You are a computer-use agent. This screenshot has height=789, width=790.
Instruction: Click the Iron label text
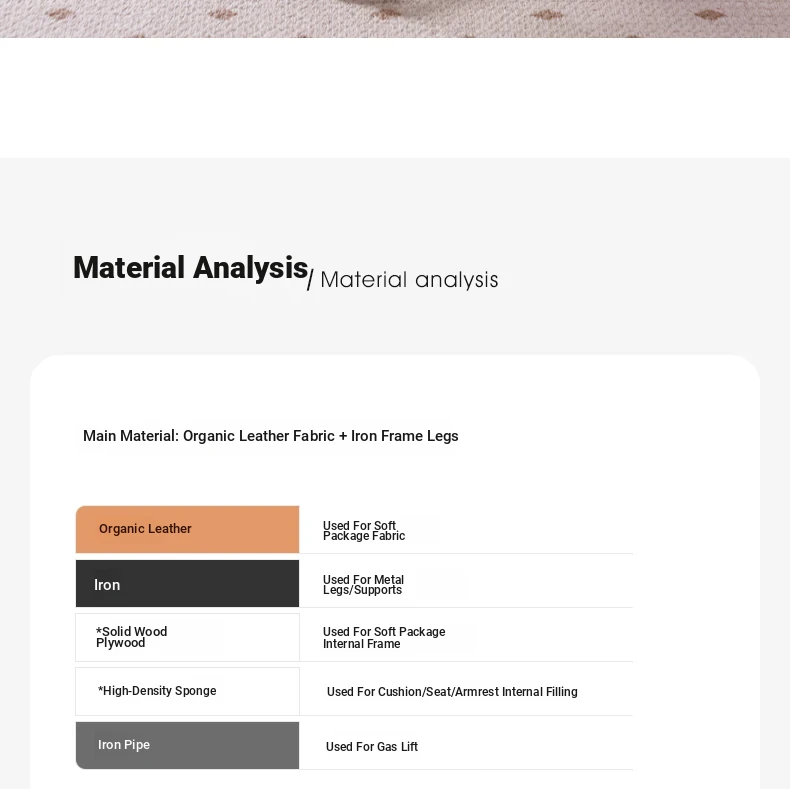(x=107, y=585)
